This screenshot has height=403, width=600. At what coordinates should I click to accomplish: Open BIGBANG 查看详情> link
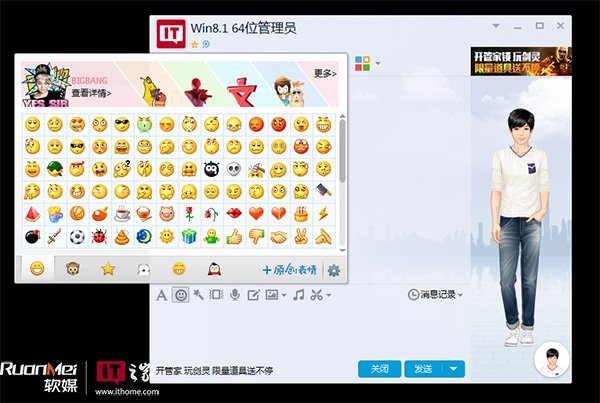click(91, 93)
